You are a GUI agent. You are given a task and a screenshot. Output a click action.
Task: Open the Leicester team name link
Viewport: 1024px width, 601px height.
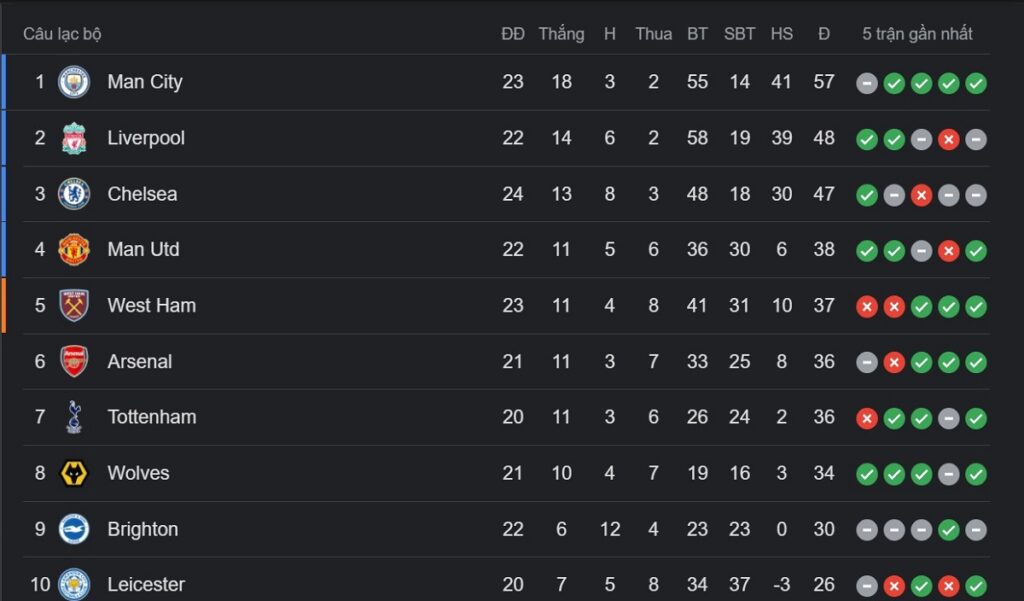click(146, 584)
